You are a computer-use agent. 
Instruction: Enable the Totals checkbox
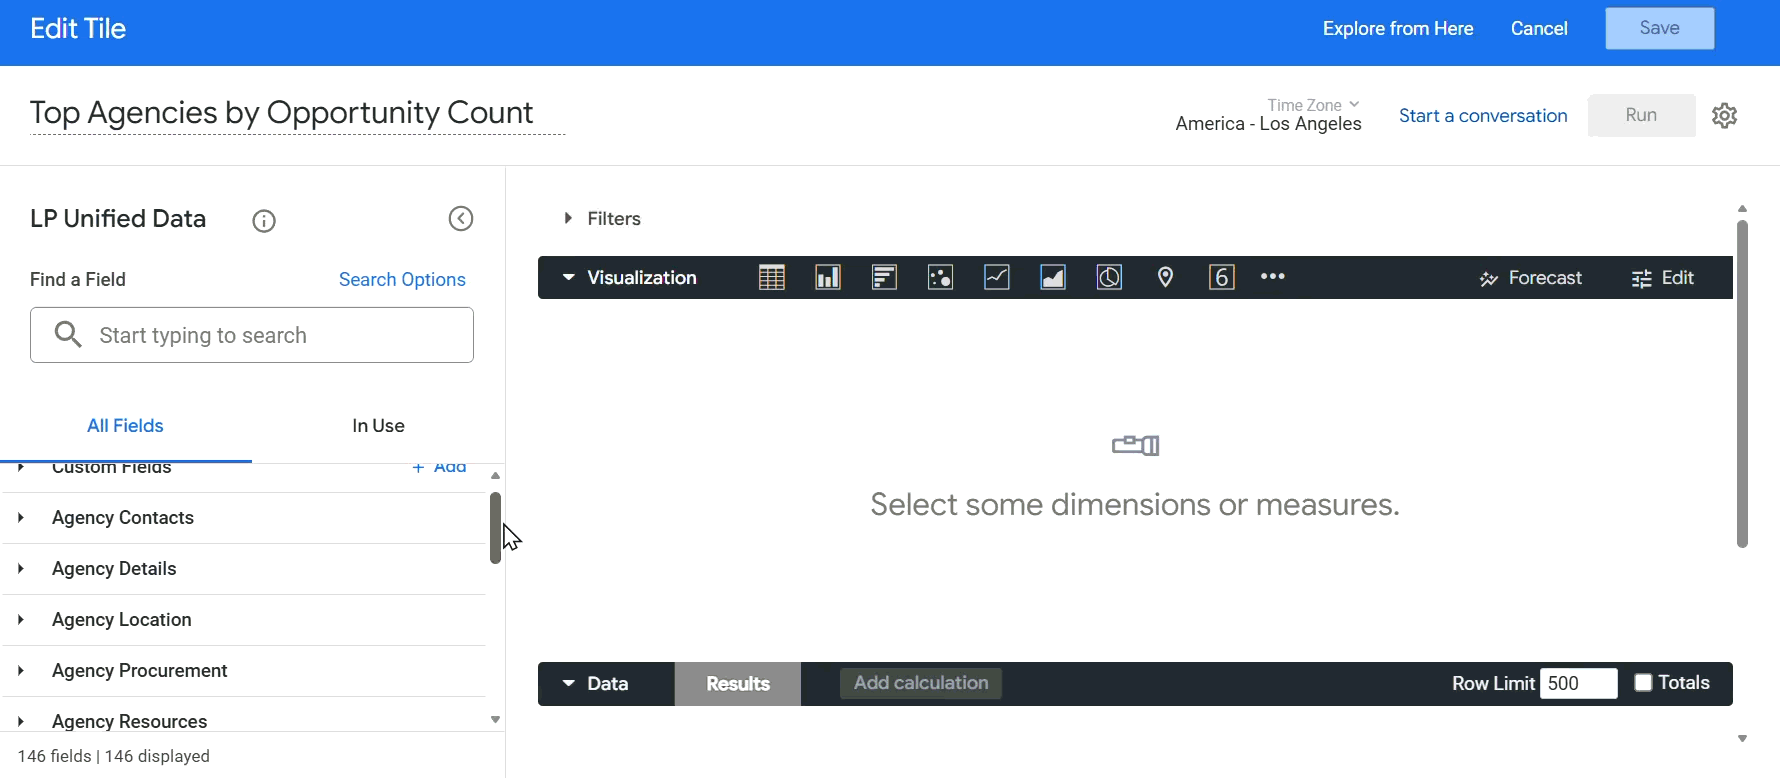tap(1643, 683)
